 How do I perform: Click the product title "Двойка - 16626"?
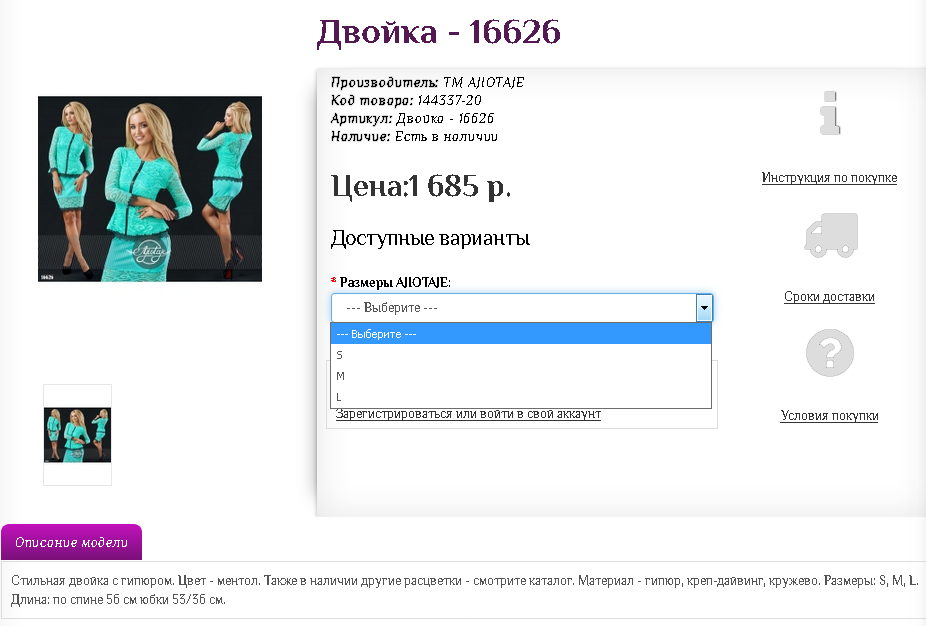pos(438,33)
